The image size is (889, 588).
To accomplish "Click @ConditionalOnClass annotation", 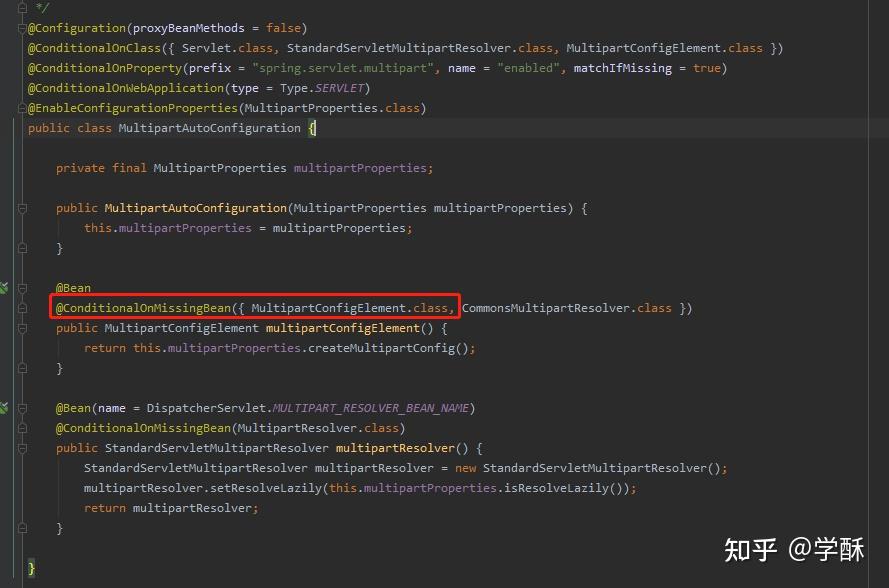I will pyautogui.click(x=94, y=48).
